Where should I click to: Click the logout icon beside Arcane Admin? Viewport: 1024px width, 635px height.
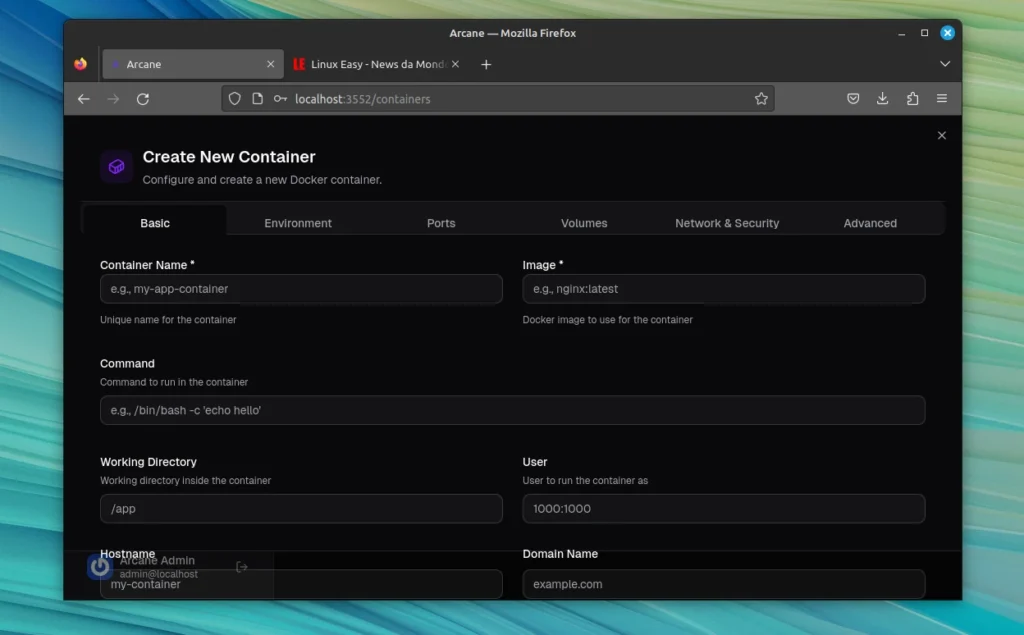pos(241,567)
